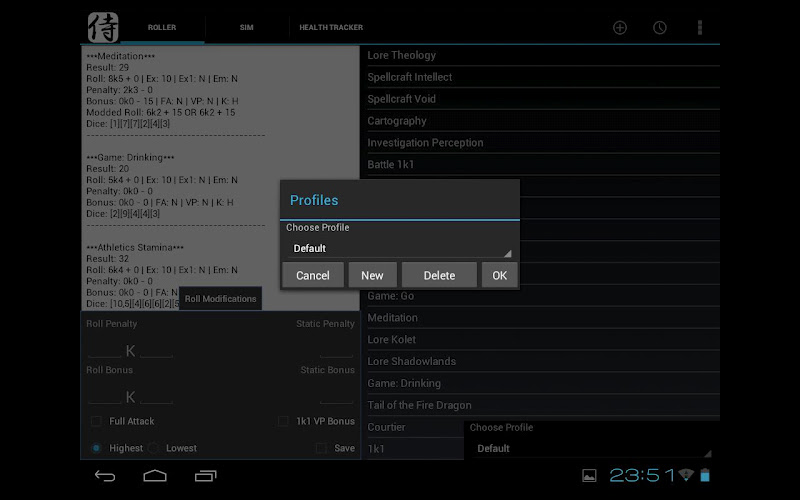Tap the Android back navigation icon
Screen dimensions: 800x500
pos(105,476)
